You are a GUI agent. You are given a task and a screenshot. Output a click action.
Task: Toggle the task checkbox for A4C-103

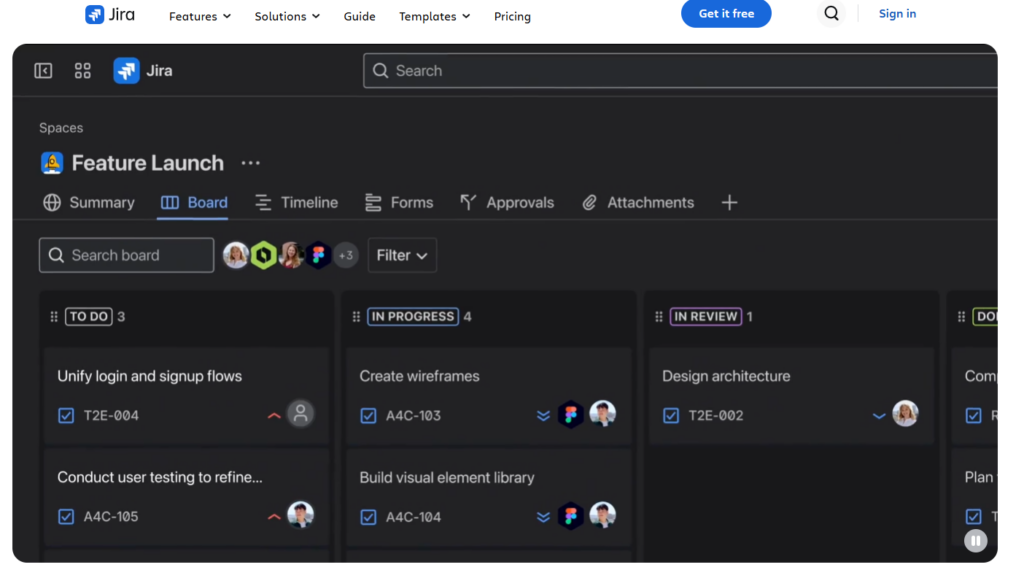click(x=368, y=415)
